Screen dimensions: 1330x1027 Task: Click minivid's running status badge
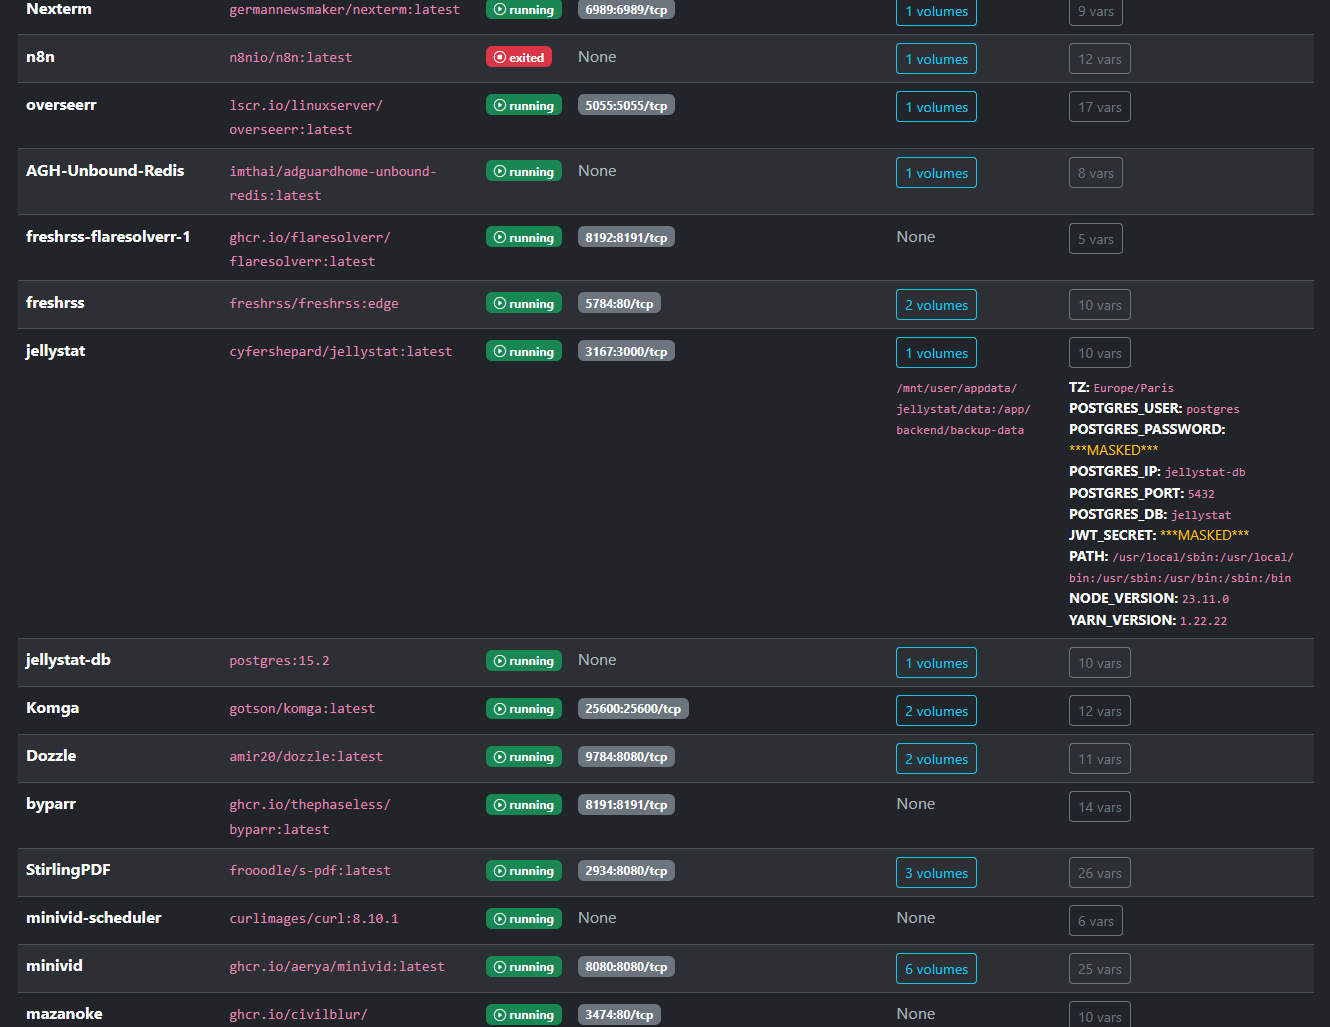[524, 966]
